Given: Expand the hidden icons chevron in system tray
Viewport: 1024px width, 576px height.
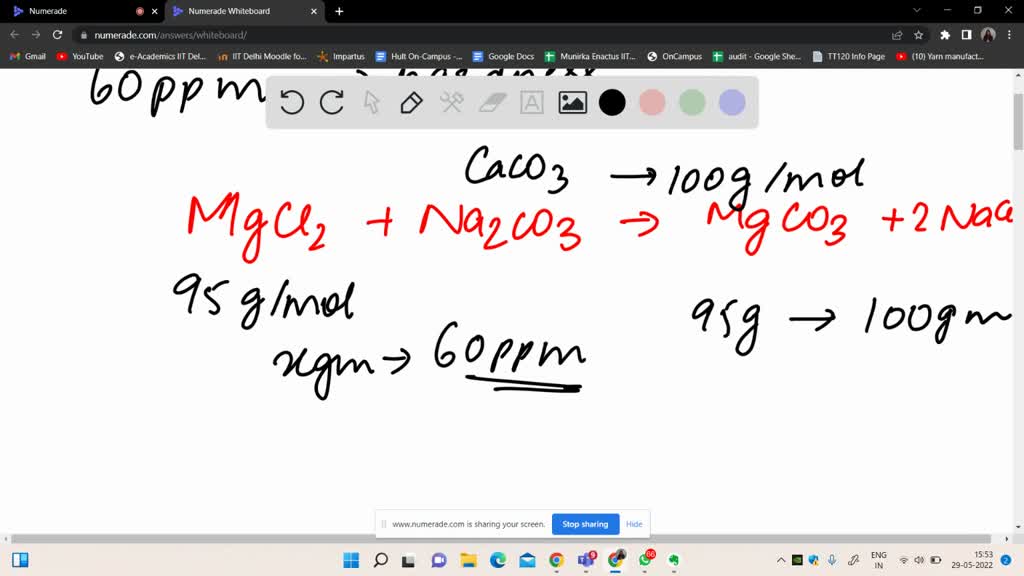Looking at the screenshot, I should (781, 560).
